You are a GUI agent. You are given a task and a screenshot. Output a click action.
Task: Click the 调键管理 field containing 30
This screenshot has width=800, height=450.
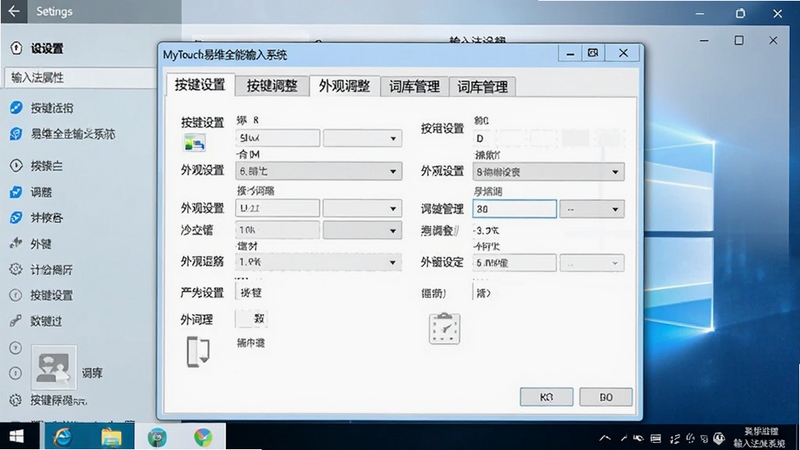[x=514, y=209]
